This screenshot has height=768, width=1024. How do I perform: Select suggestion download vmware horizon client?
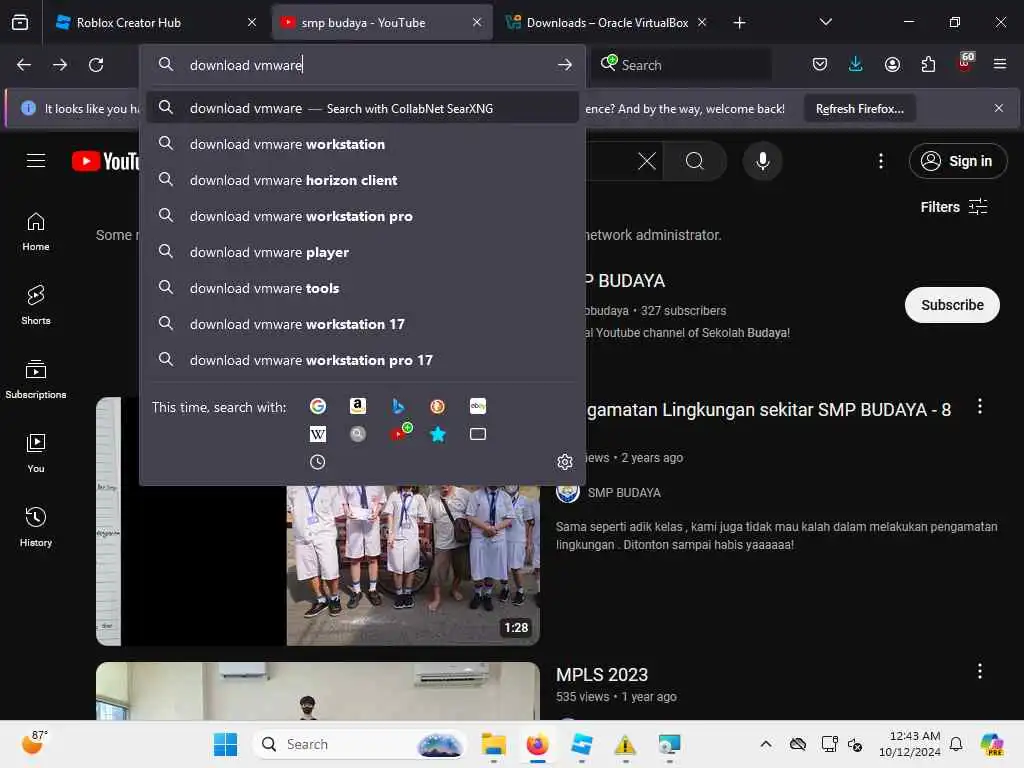point(362,180)
